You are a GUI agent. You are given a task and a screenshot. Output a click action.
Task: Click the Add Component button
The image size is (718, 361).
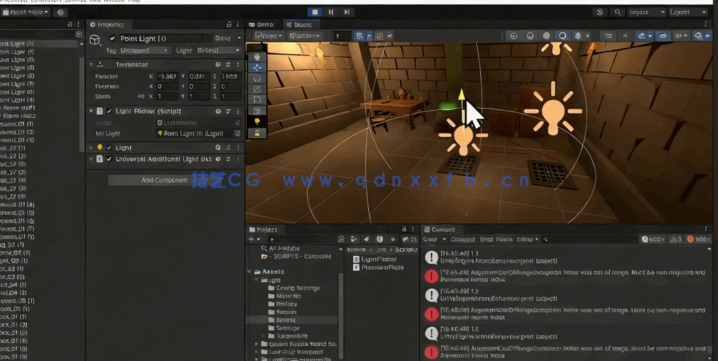tap(164, 180)
